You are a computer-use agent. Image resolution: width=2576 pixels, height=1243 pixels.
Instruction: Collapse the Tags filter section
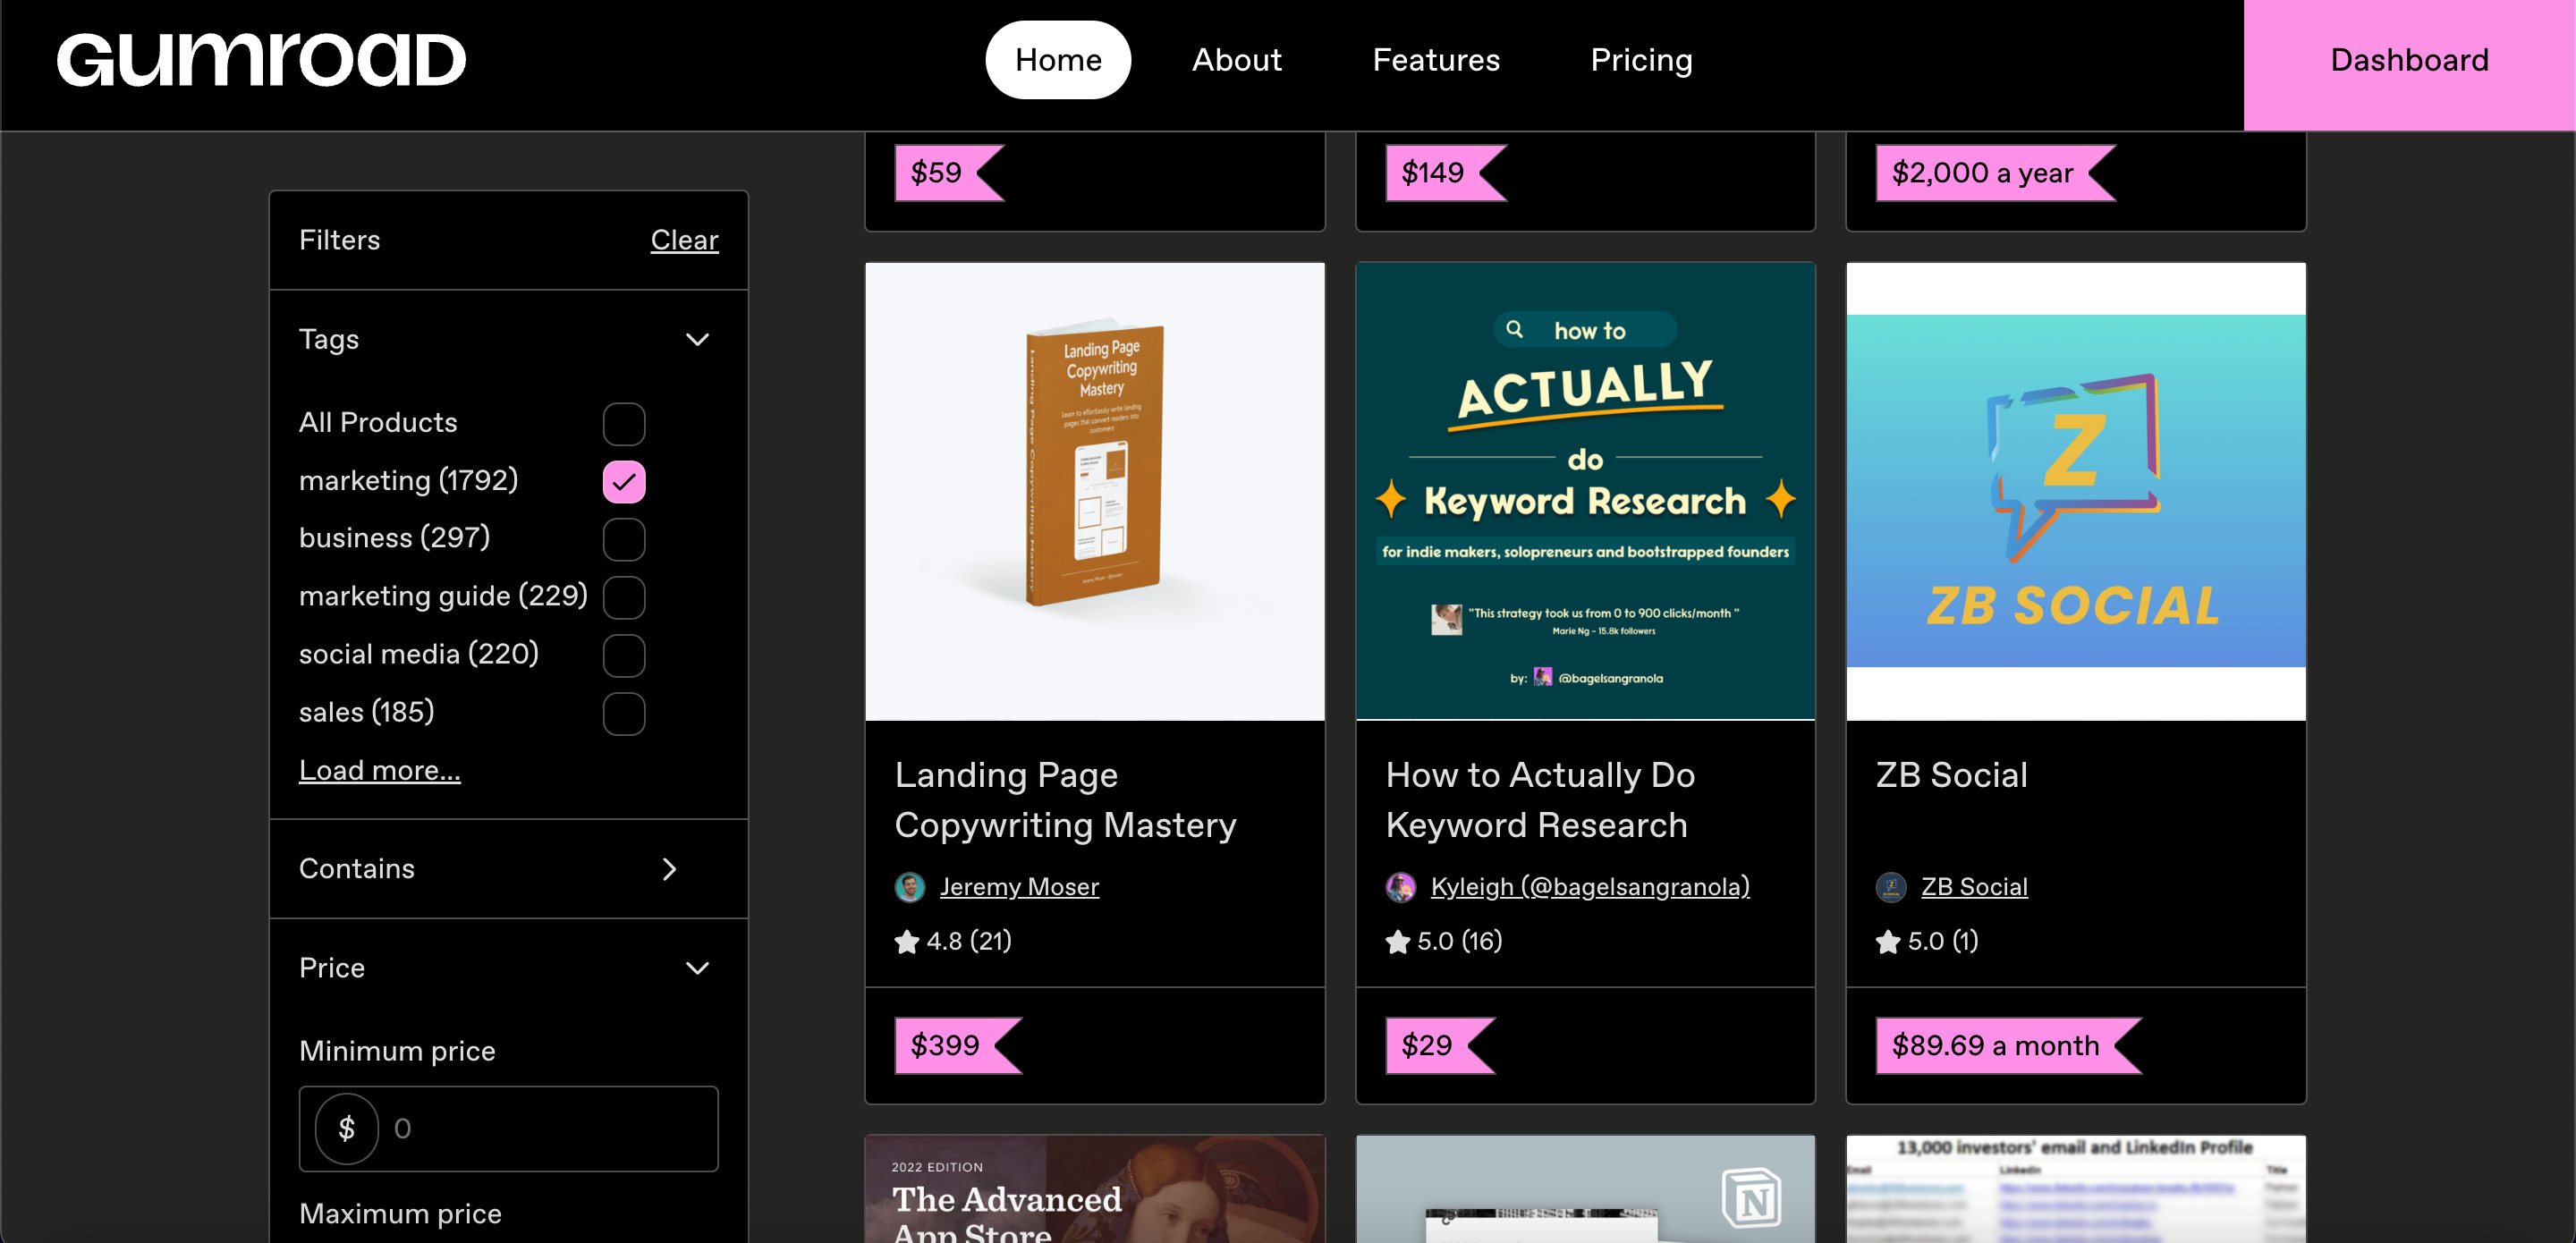pyautogui.click(x=697, y=340)
